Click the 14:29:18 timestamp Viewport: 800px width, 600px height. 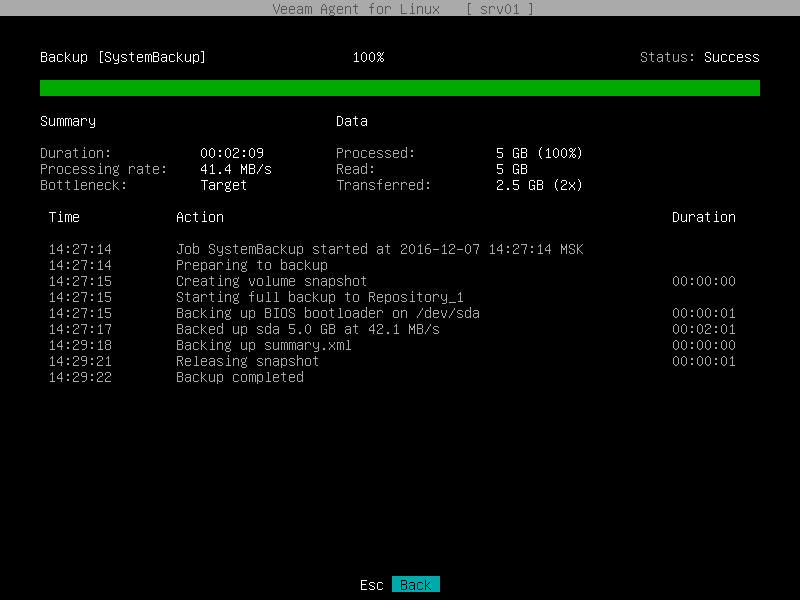coord(80,345)
